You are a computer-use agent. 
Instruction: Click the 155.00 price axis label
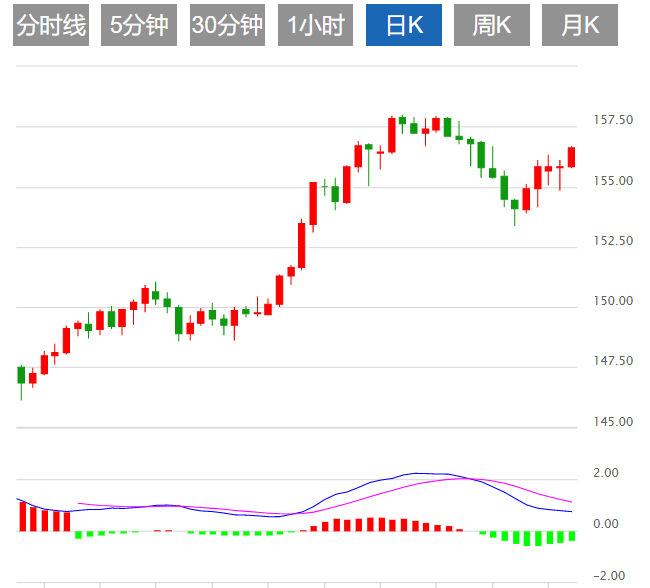(613, 181)
